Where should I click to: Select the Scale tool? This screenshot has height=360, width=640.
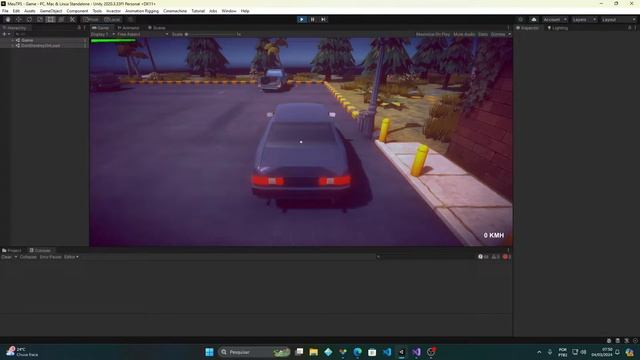click(40, 20)
